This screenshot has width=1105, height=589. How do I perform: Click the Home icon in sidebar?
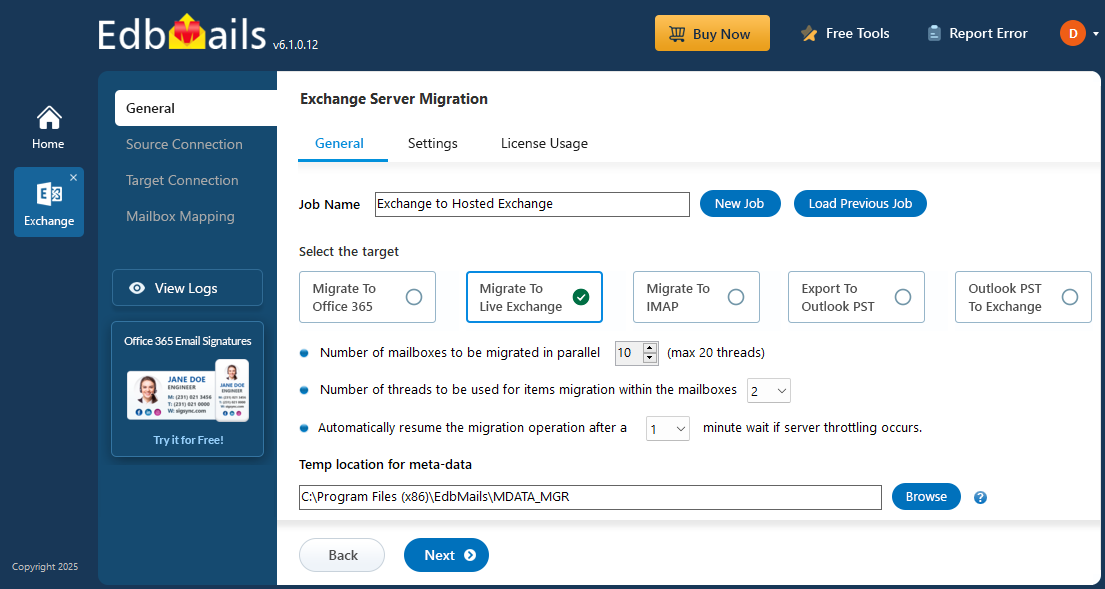48,127
